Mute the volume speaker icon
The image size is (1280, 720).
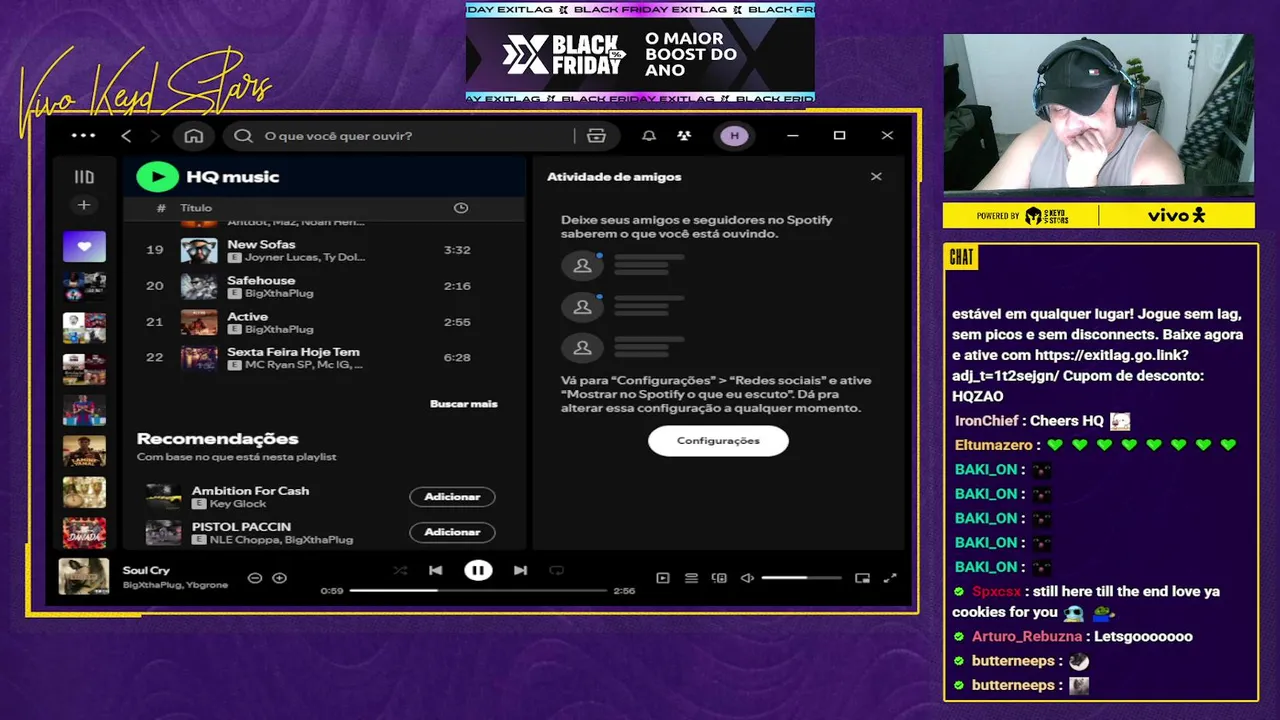[747, 578]
